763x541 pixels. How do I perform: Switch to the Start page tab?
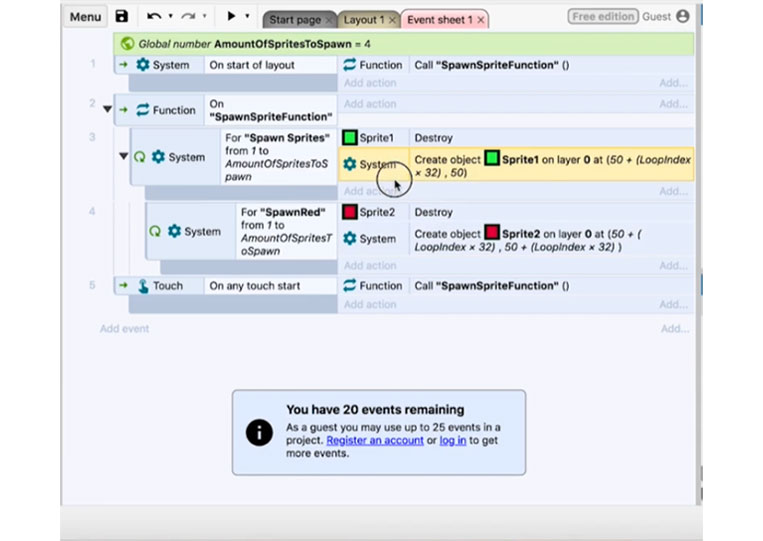(295, 20)
